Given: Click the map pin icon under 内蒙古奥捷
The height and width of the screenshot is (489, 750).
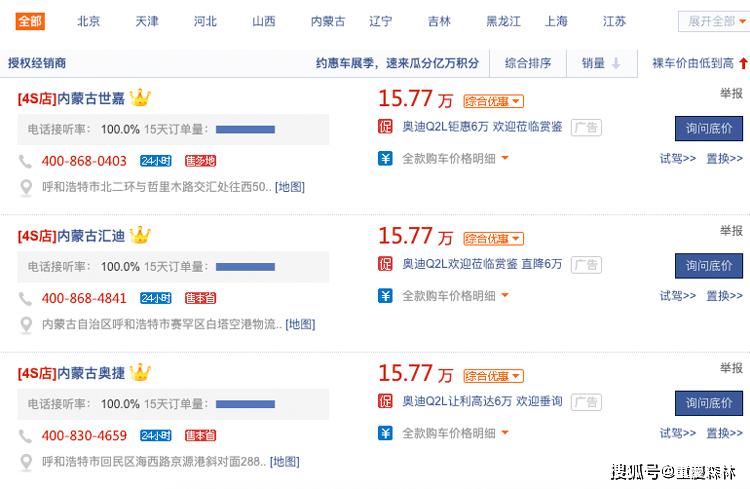Looking at the screenshot, I should click(x=26, y=462).
